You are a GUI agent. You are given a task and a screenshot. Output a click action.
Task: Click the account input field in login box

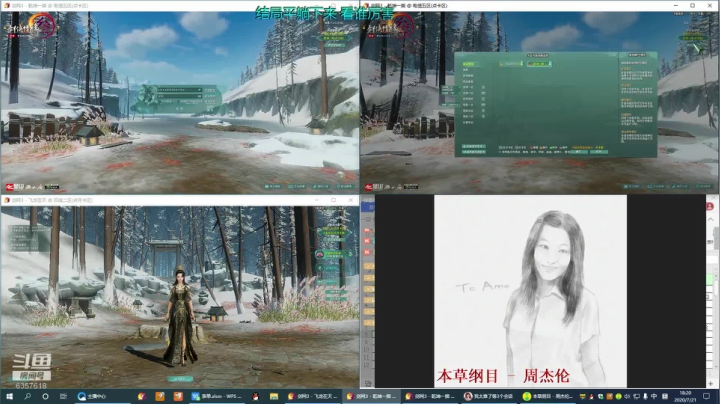(x=179, y=90)
